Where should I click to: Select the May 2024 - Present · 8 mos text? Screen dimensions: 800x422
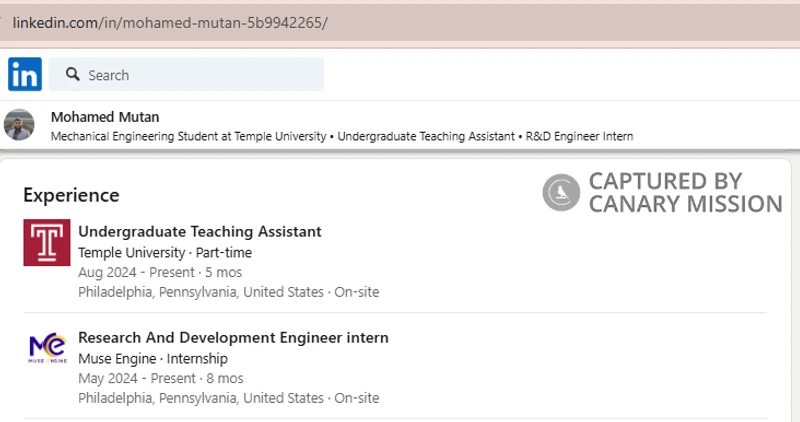tap(161, 379)
